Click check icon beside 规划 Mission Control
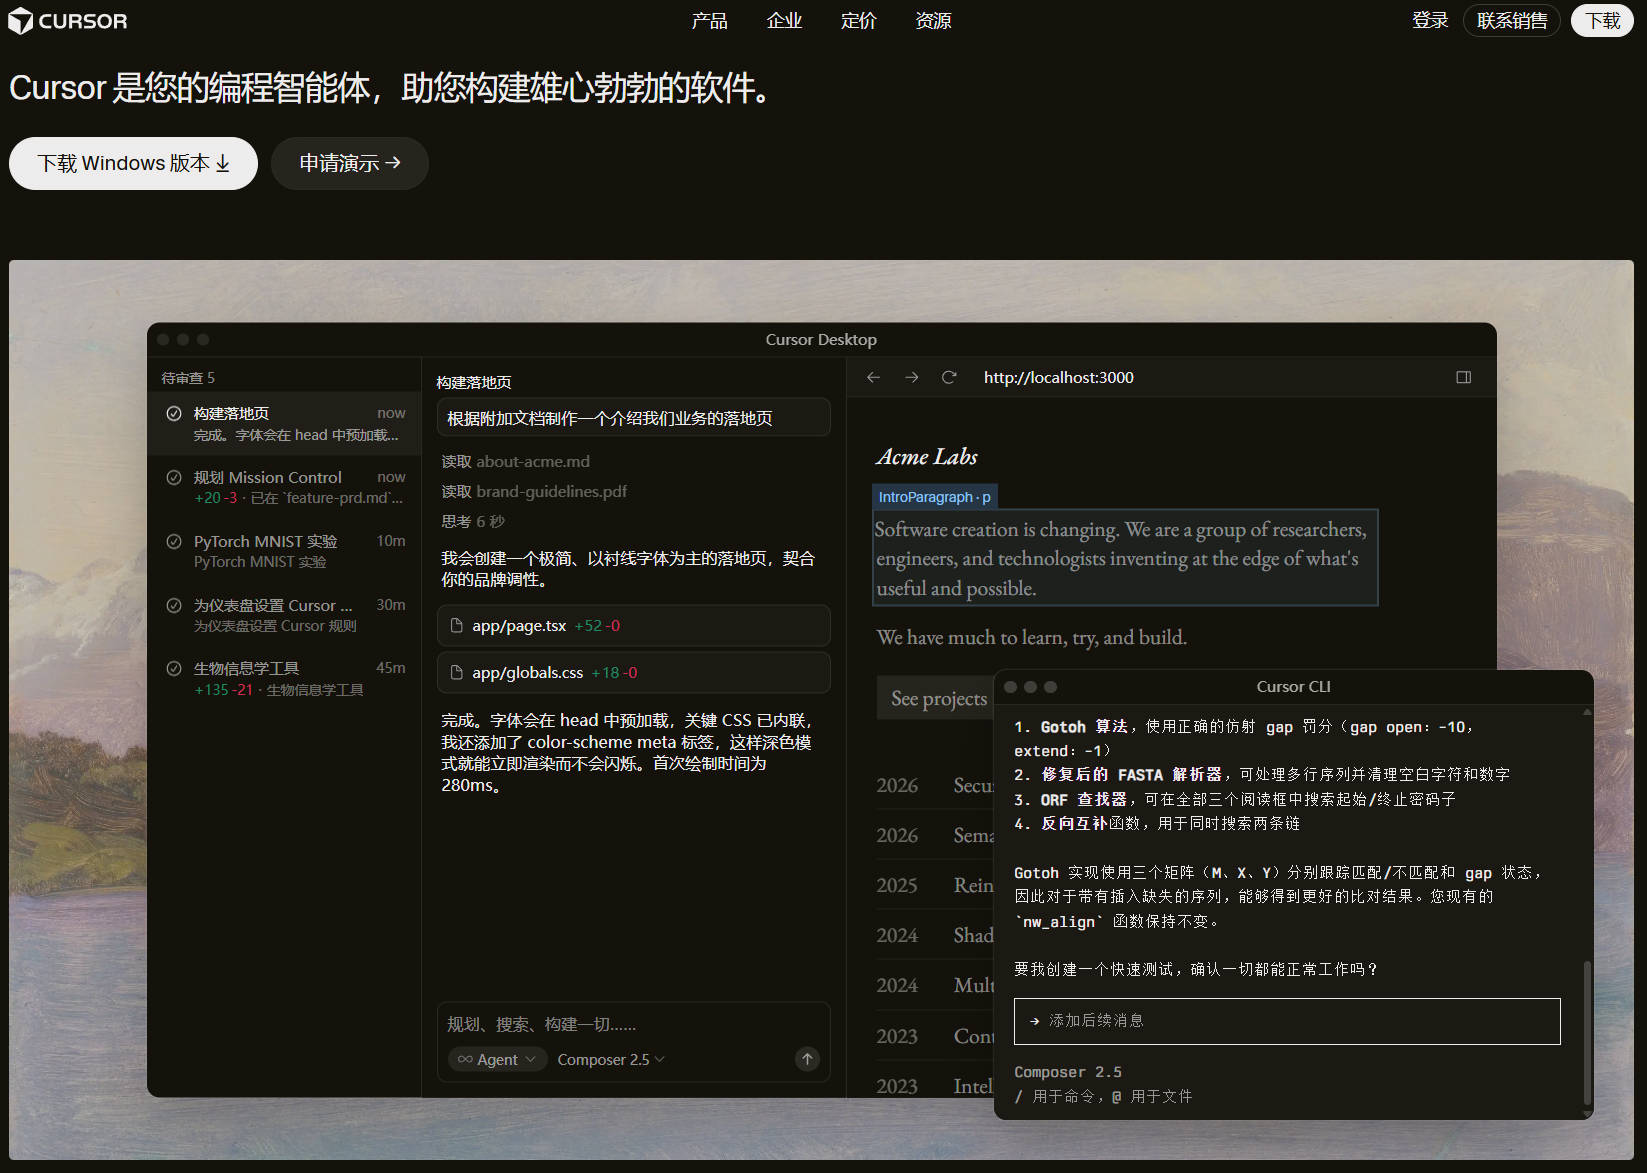Screen dimensions: 1647x1173 [x=174, y=477]
